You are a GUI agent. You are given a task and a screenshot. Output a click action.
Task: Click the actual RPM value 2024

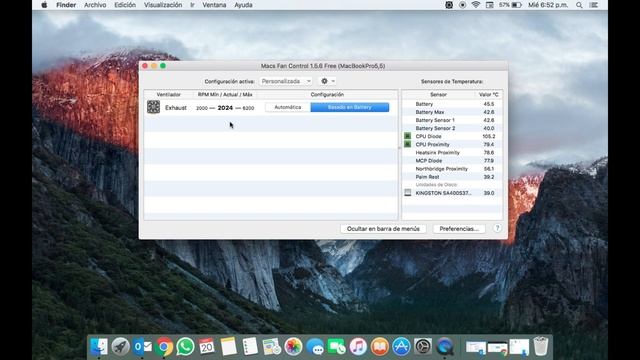pyautogui.click(x=225, y=108)
